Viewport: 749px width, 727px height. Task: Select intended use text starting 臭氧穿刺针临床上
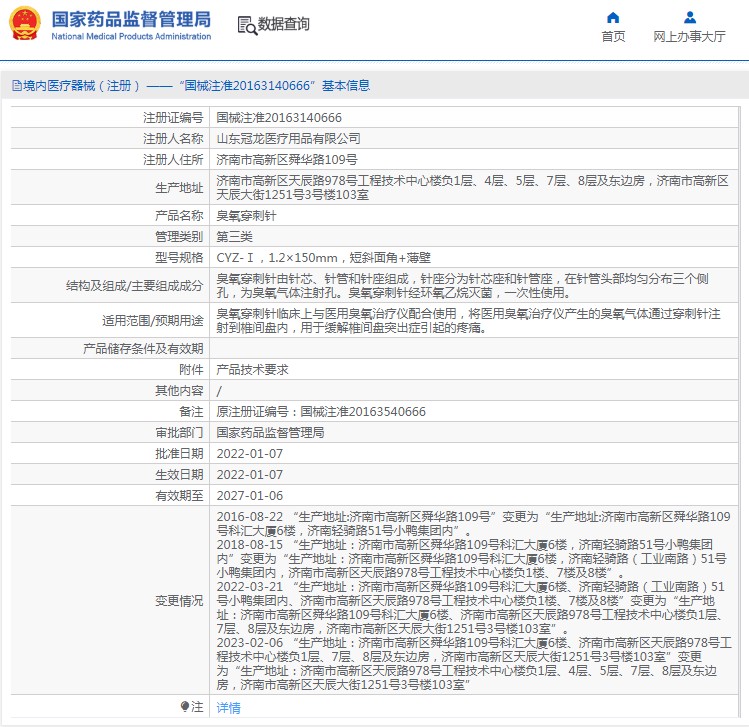pos(468,321)
